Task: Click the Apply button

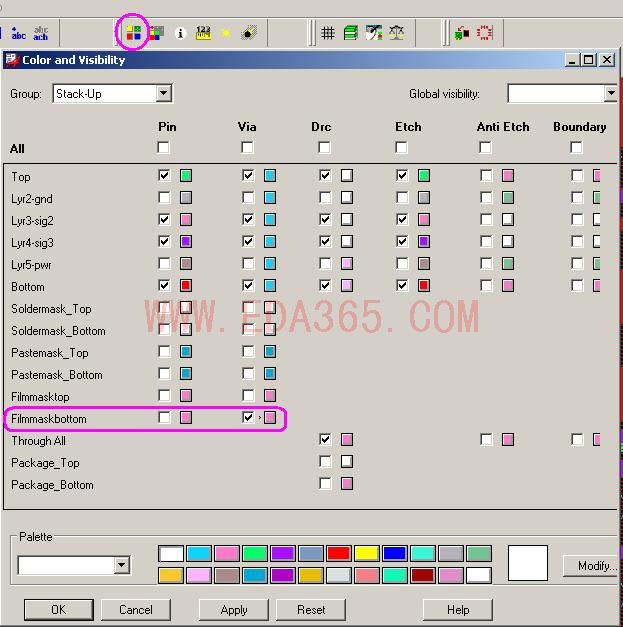Action: (234, 609)
